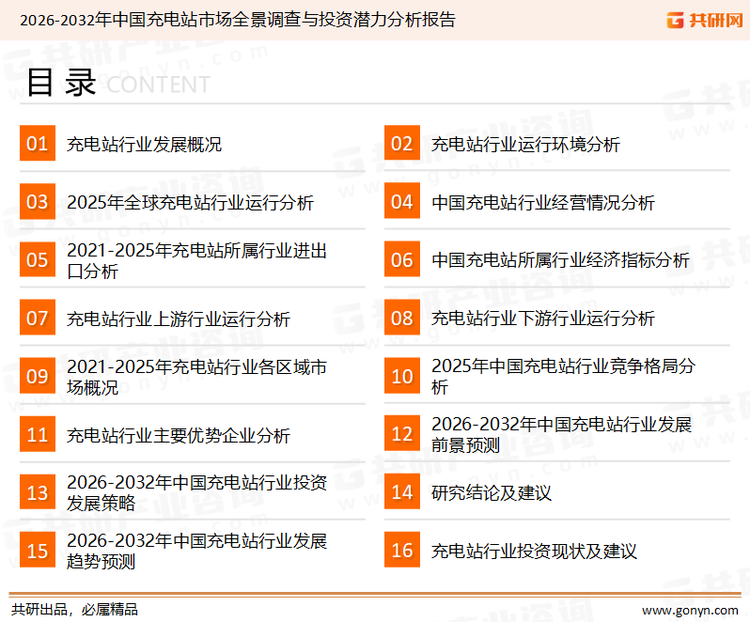Click the orange 14 number box

pos(402,492)
